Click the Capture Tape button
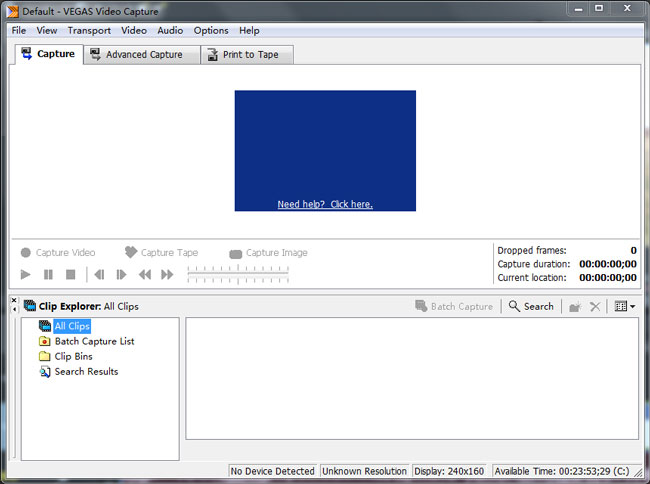Viewport: 650px width, 484px height. point(161,252)
